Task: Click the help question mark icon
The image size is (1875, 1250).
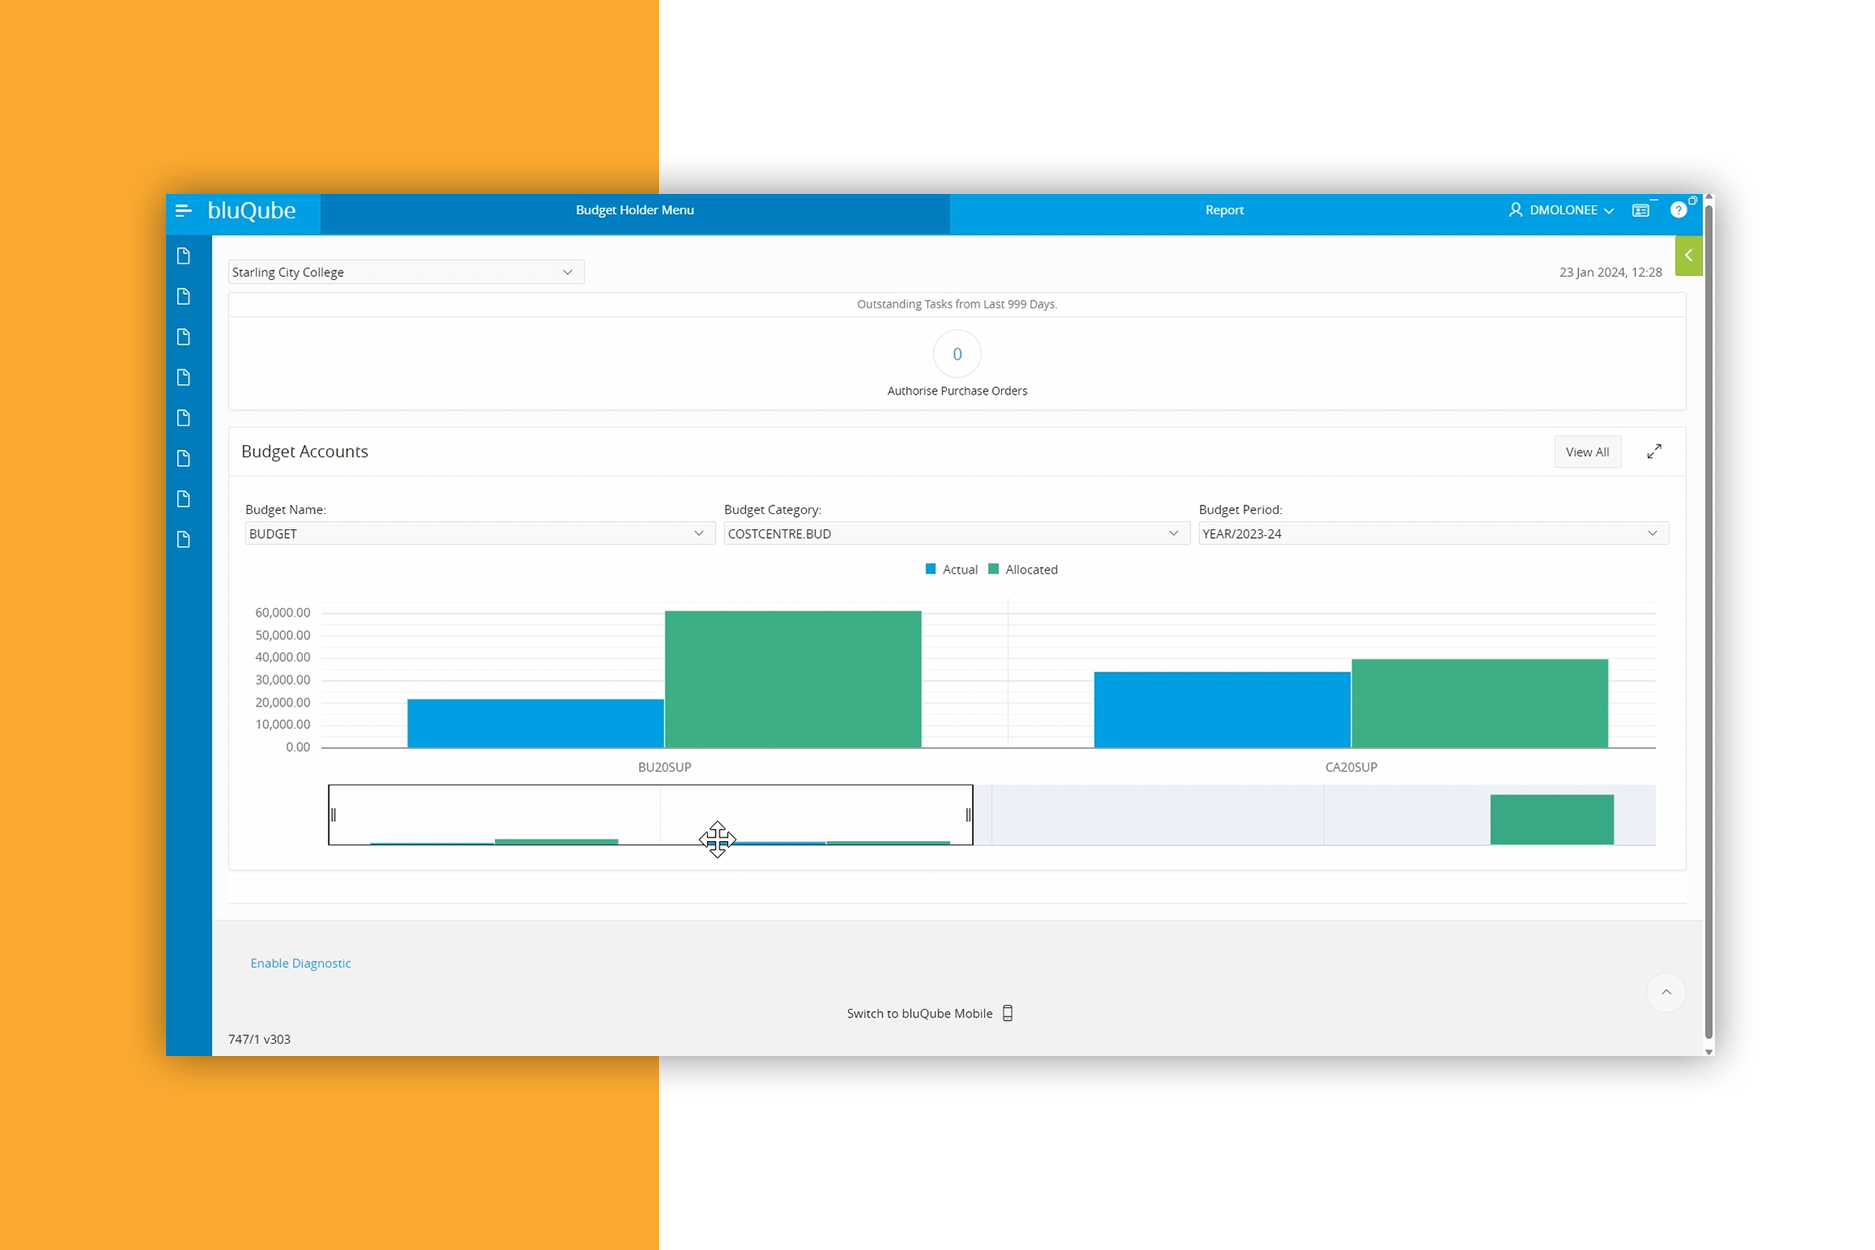Action: pos(1678,210)
